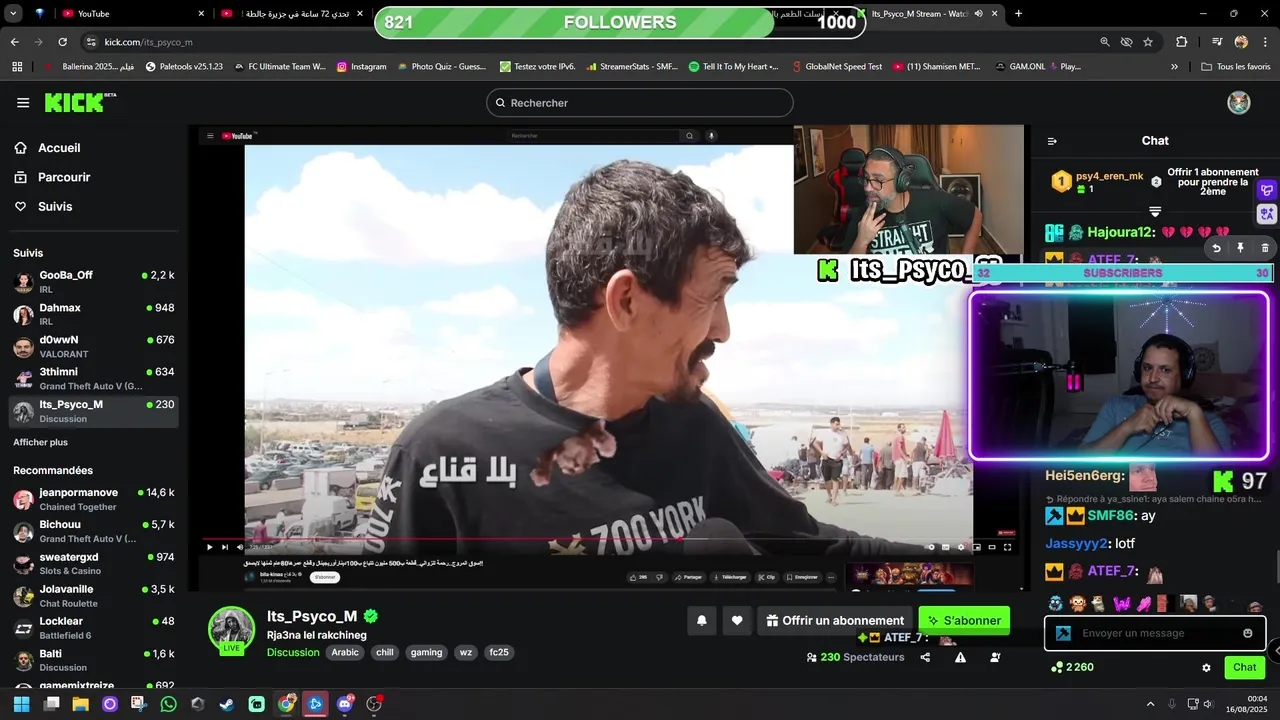Open the user avatar menu on Kick
The width and height of the screenshot is (1280, 720).
[1239, 103]
